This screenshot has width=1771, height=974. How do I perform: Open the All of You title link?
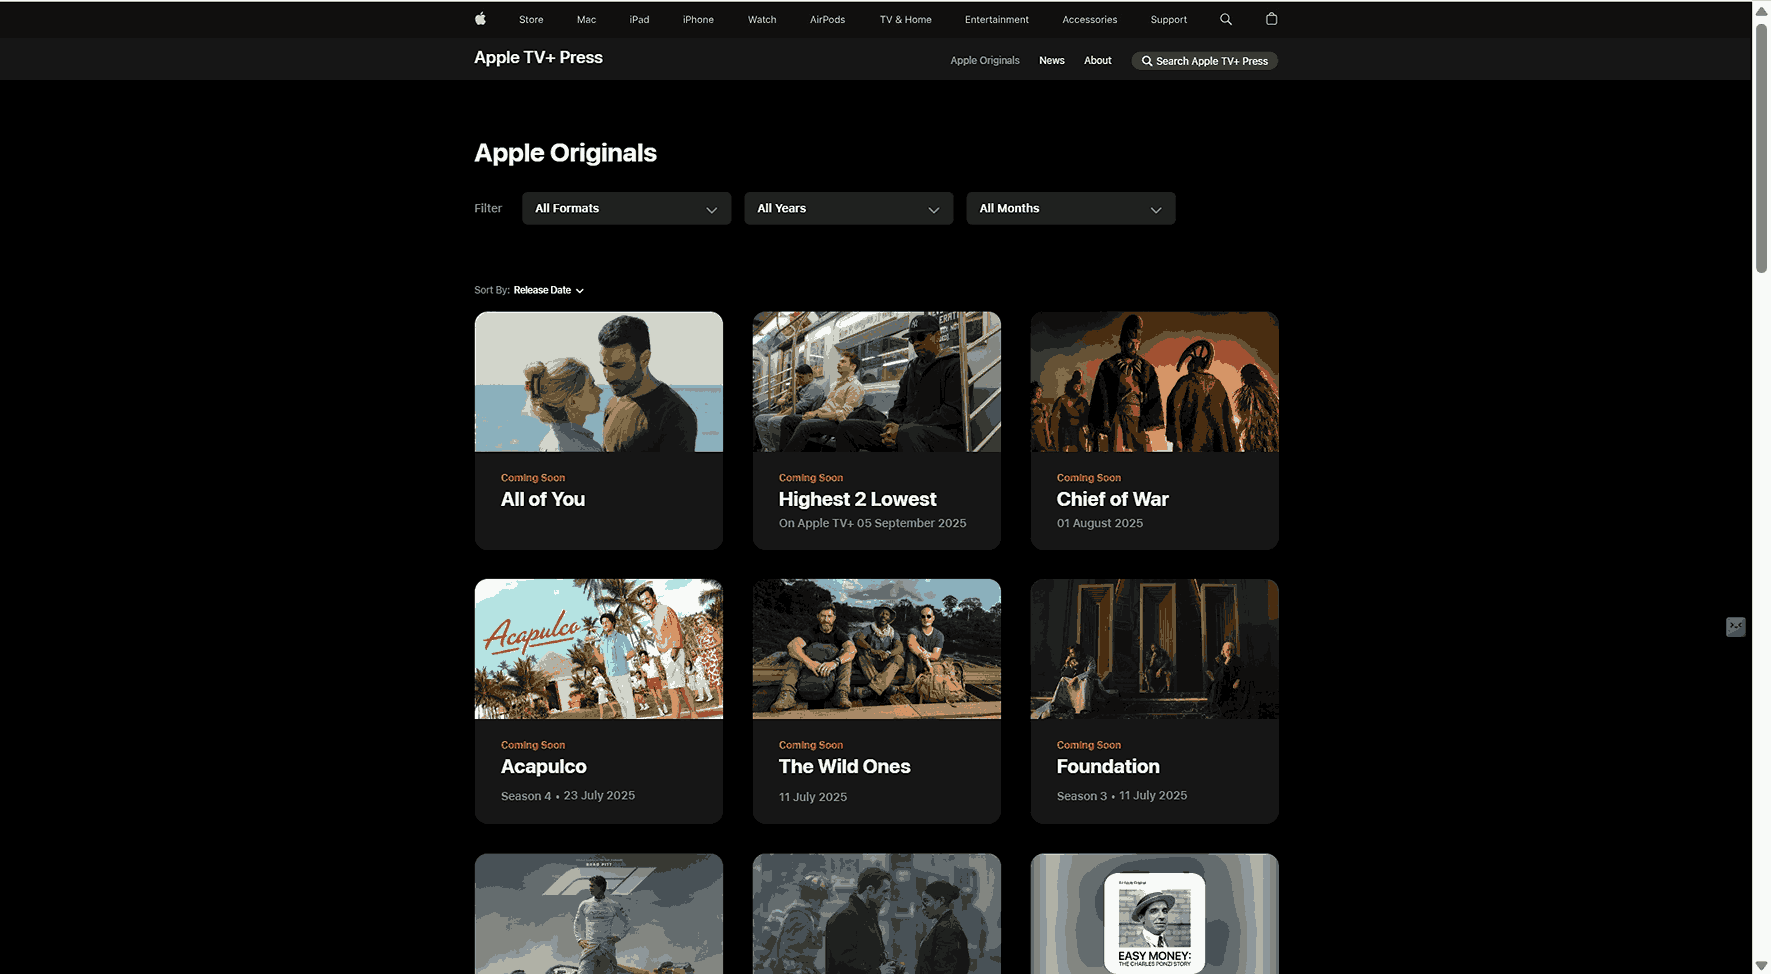[x=542, y=499]
